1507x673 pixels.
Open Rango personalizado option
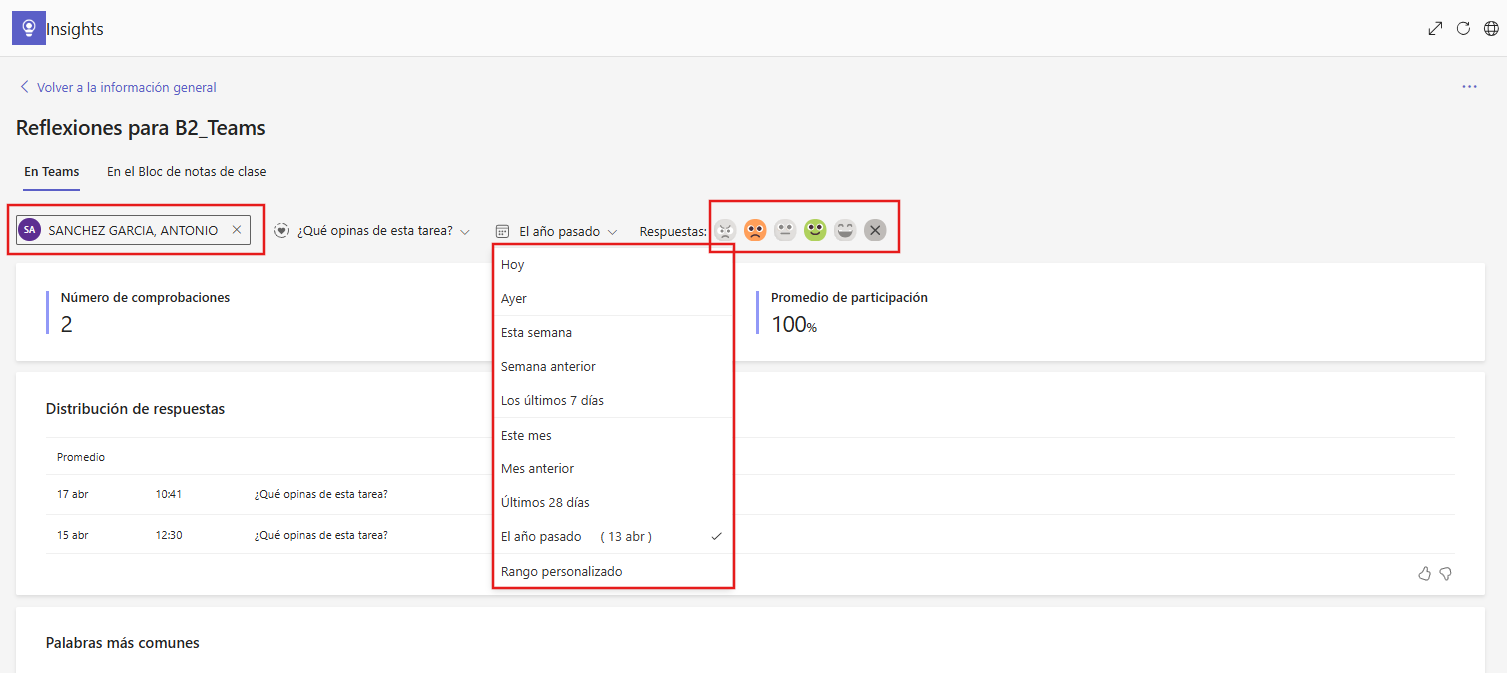tap(613, 571)
